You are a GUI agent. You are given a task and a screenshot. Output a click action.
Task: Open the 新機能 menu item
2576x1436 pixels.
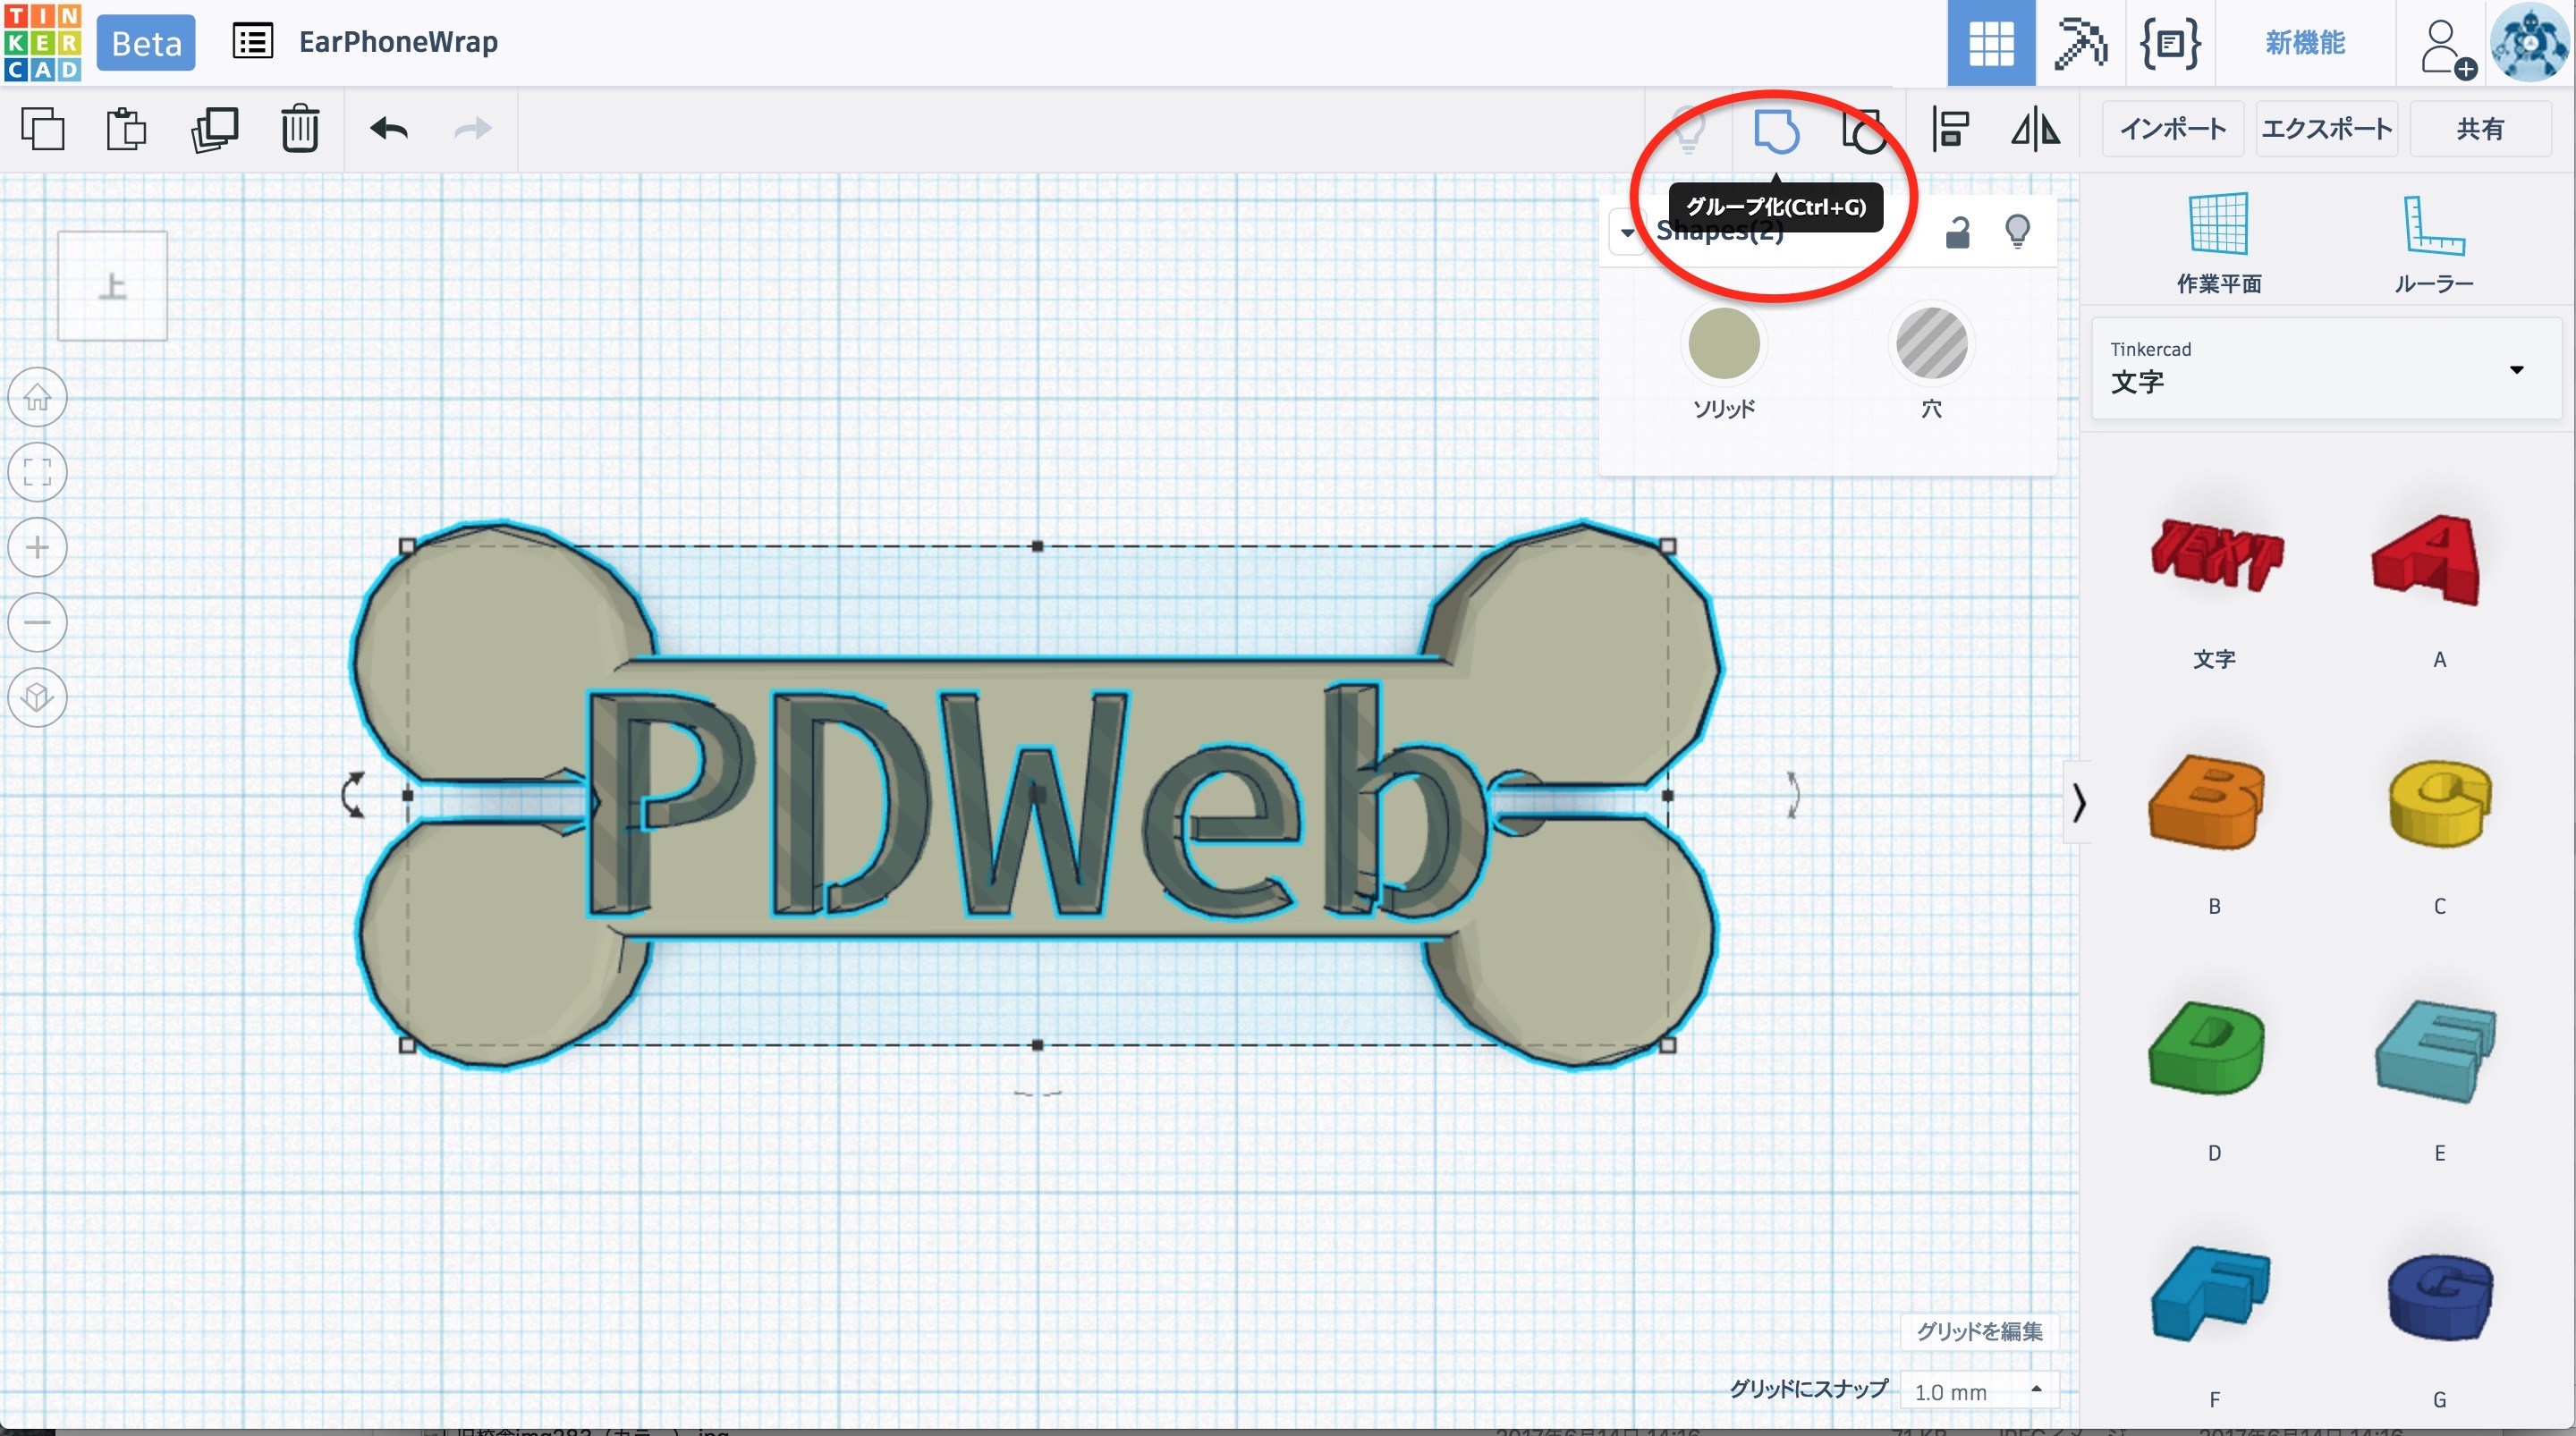click(x=2304, y=43)
